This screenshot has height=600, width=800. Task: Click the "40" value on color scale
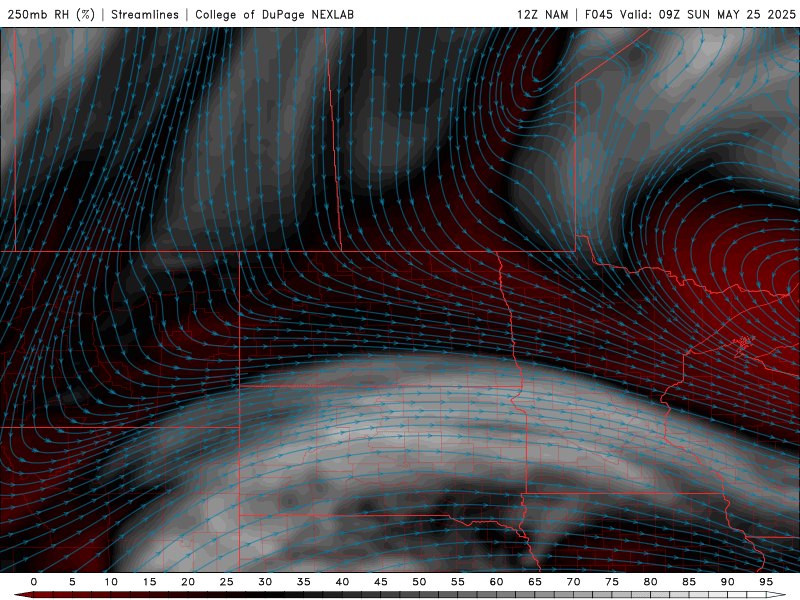click(x=342, y=582)
